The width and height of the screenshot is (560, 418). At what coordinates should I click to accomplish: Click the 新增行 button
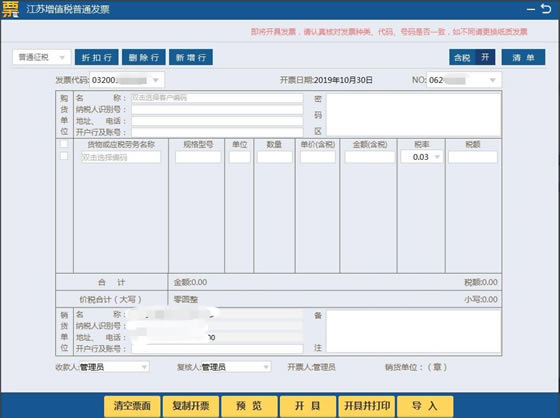(x=191, y=57)
